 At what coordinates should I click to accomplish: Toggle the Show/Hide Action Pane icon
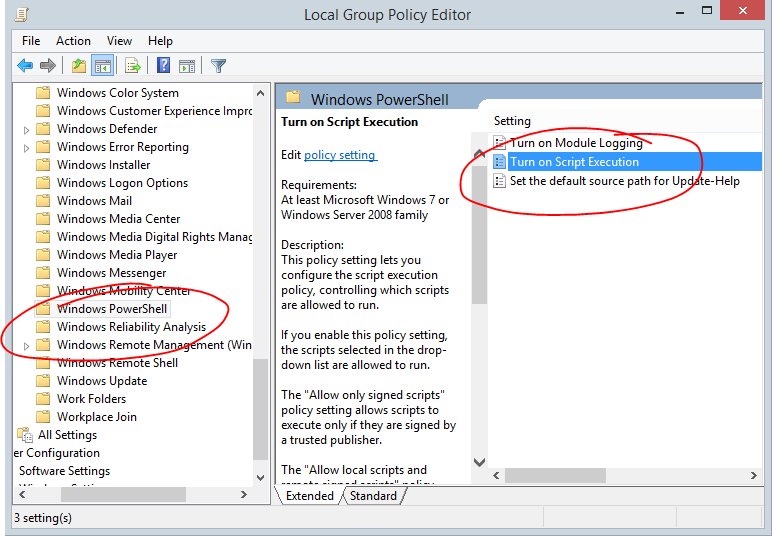[187, 65]
